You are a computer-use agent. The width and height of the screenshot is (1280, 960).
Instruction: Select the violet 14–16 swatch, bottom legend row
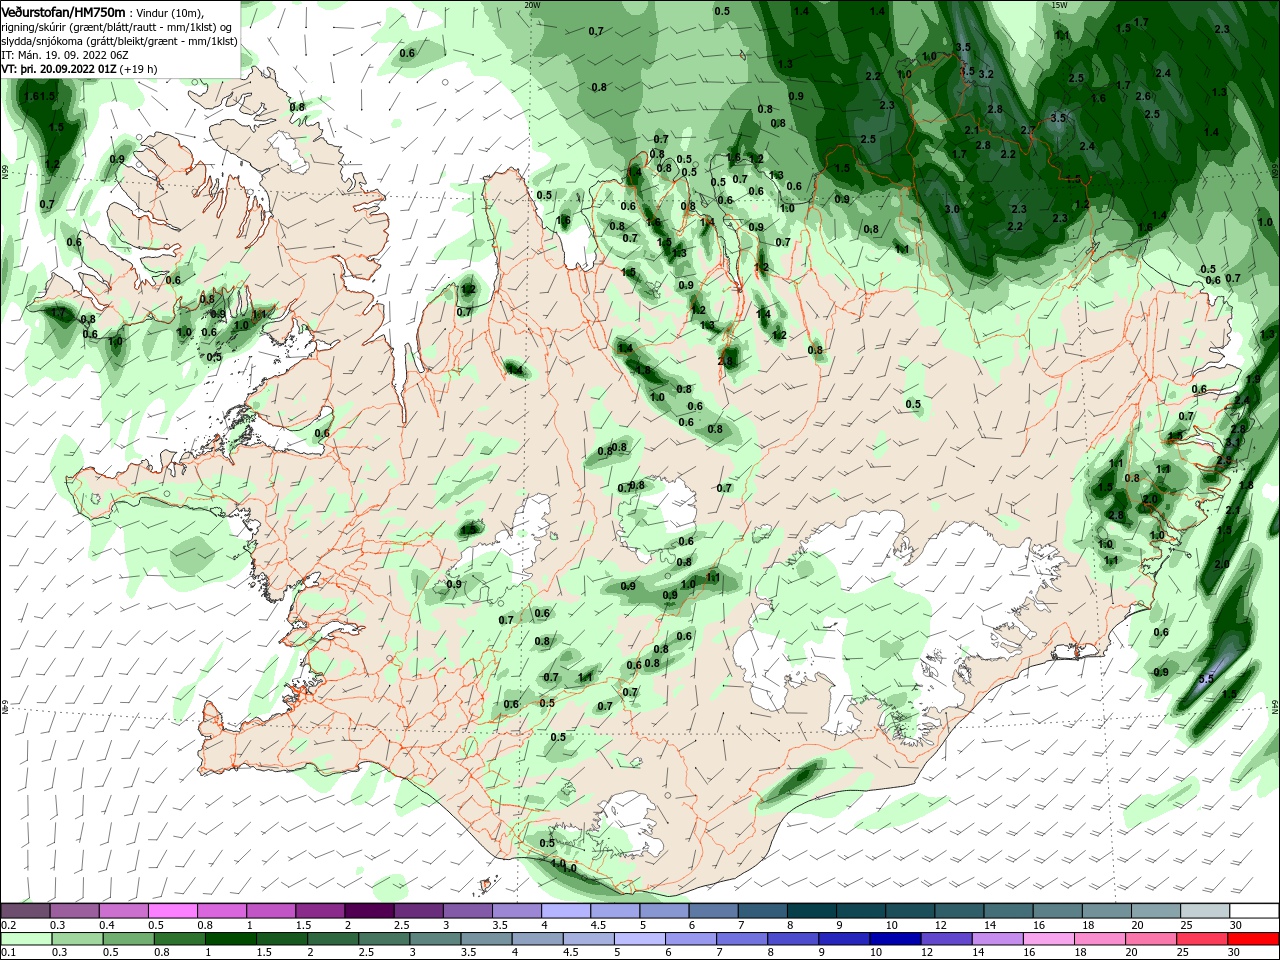coord(996,939)
